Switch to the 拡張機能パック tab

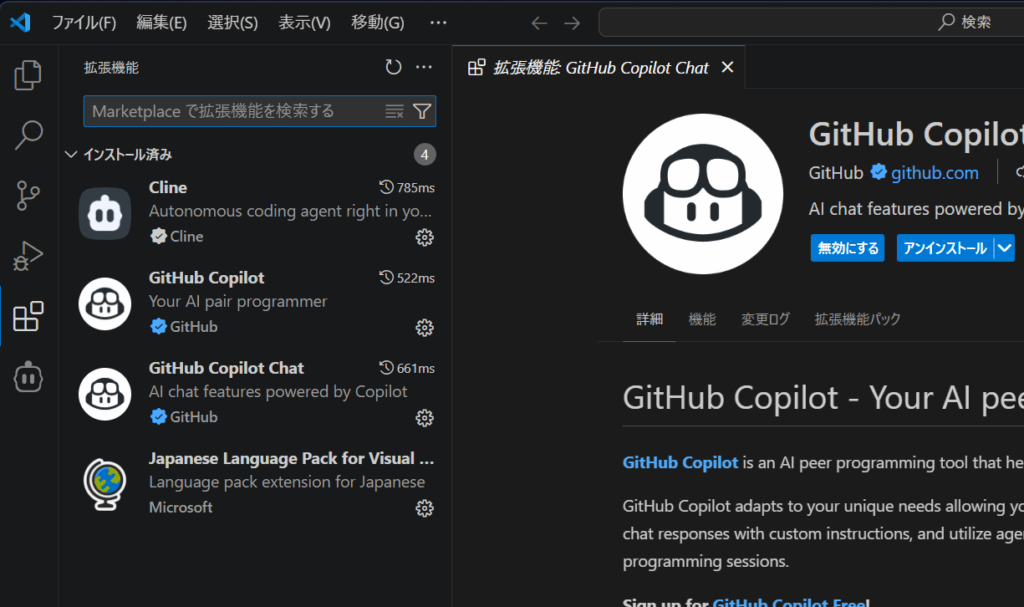click(857, 319)
